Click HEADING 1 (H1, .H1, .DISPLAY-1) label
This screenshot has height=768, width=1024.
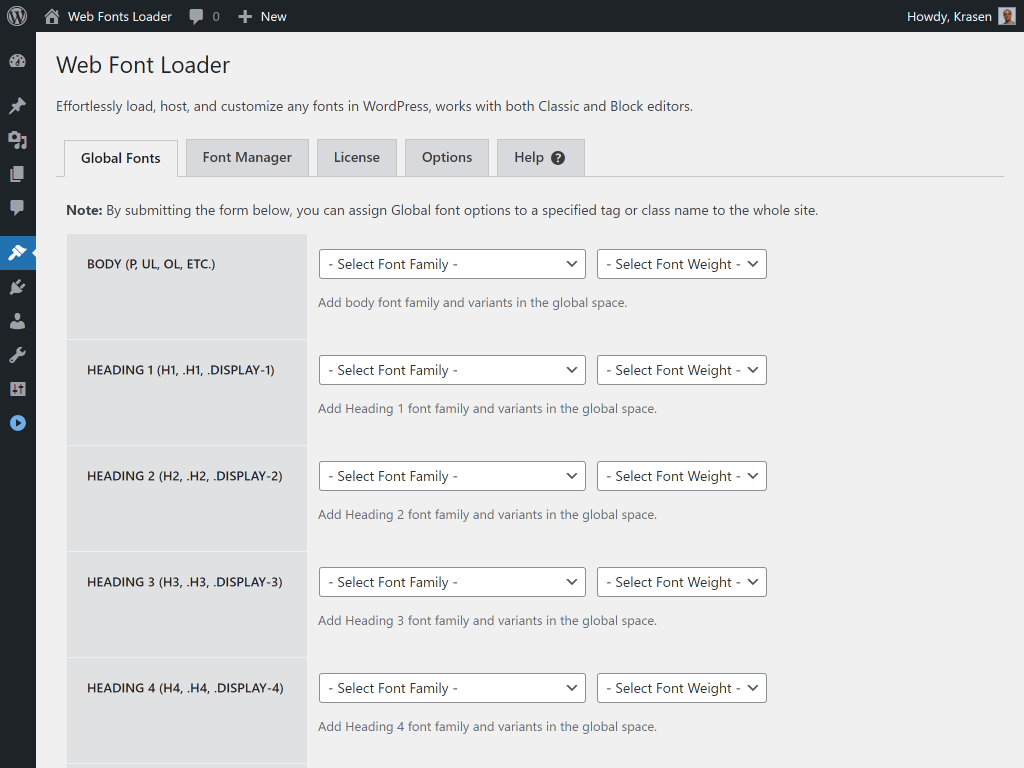[x=181, y=370]
